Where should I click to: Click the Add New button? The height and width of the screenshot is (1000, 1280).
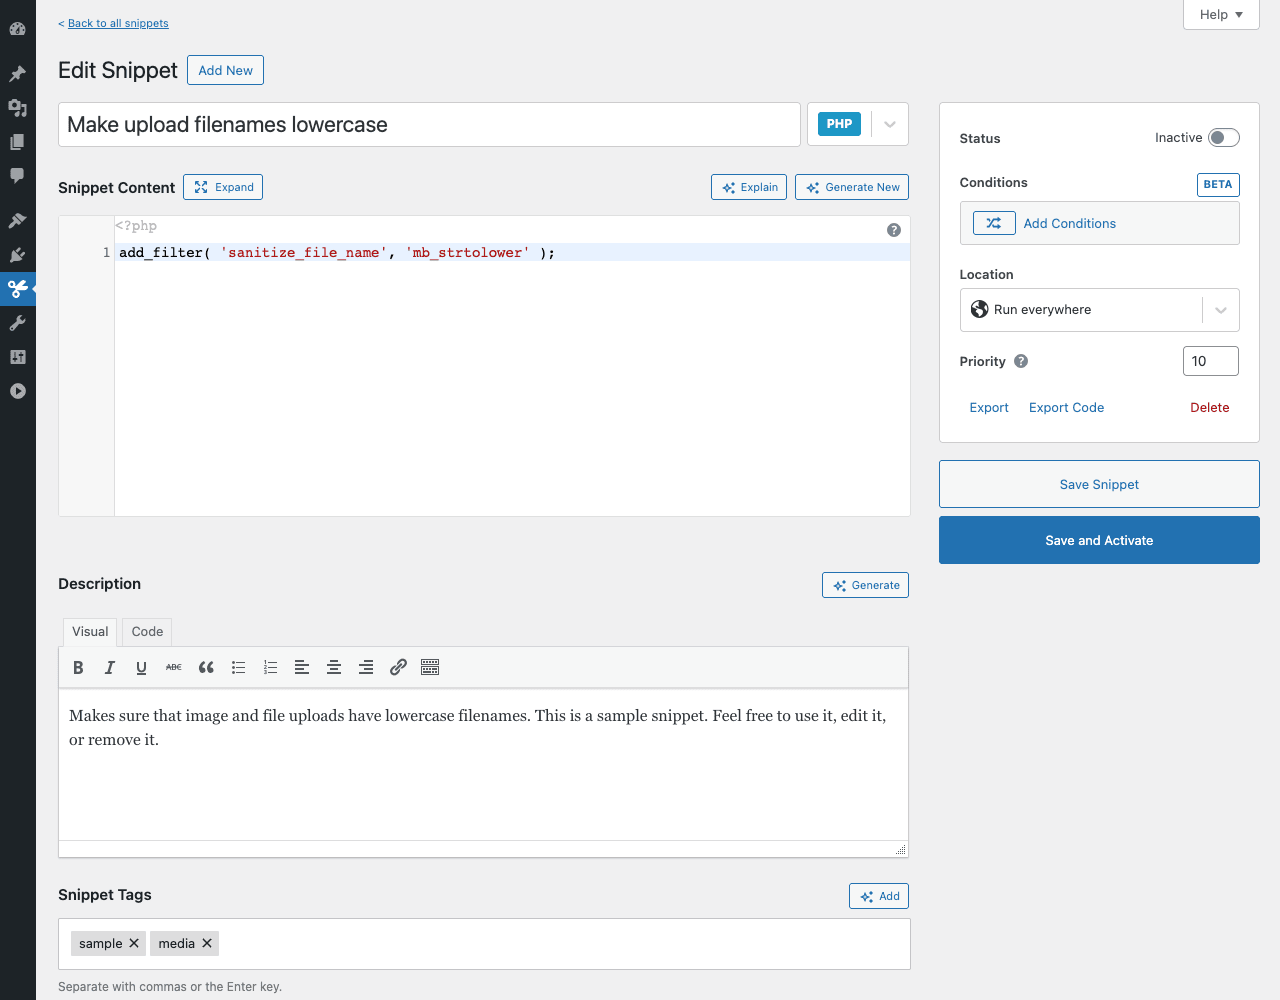[x=225, y=70]
